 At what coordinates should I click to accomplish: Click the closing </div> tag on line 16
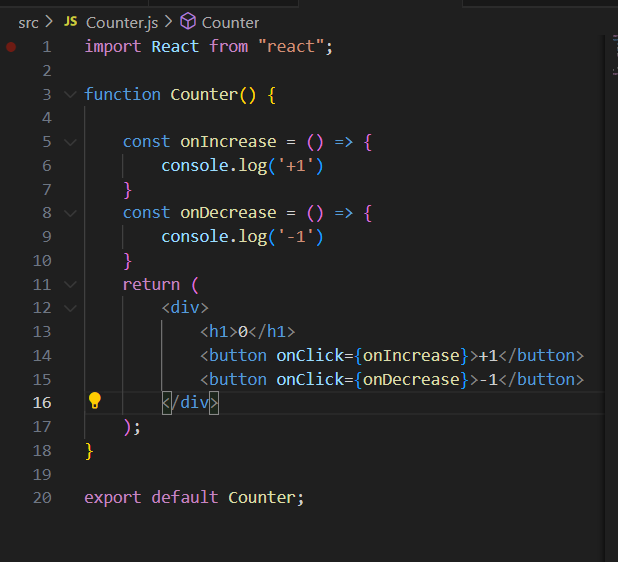click(x=190, y=403)
